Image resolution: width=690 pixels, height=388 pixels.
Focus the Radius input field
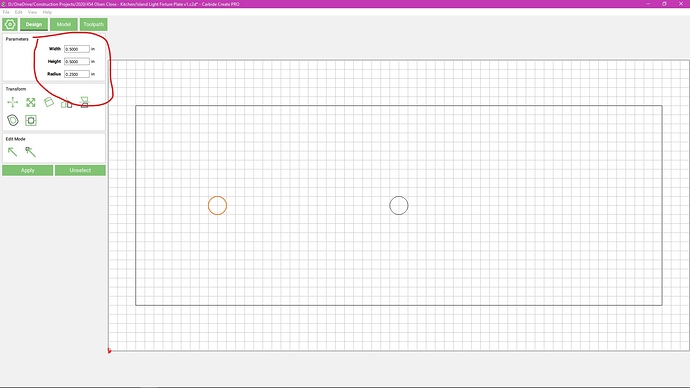click(77, 74)
